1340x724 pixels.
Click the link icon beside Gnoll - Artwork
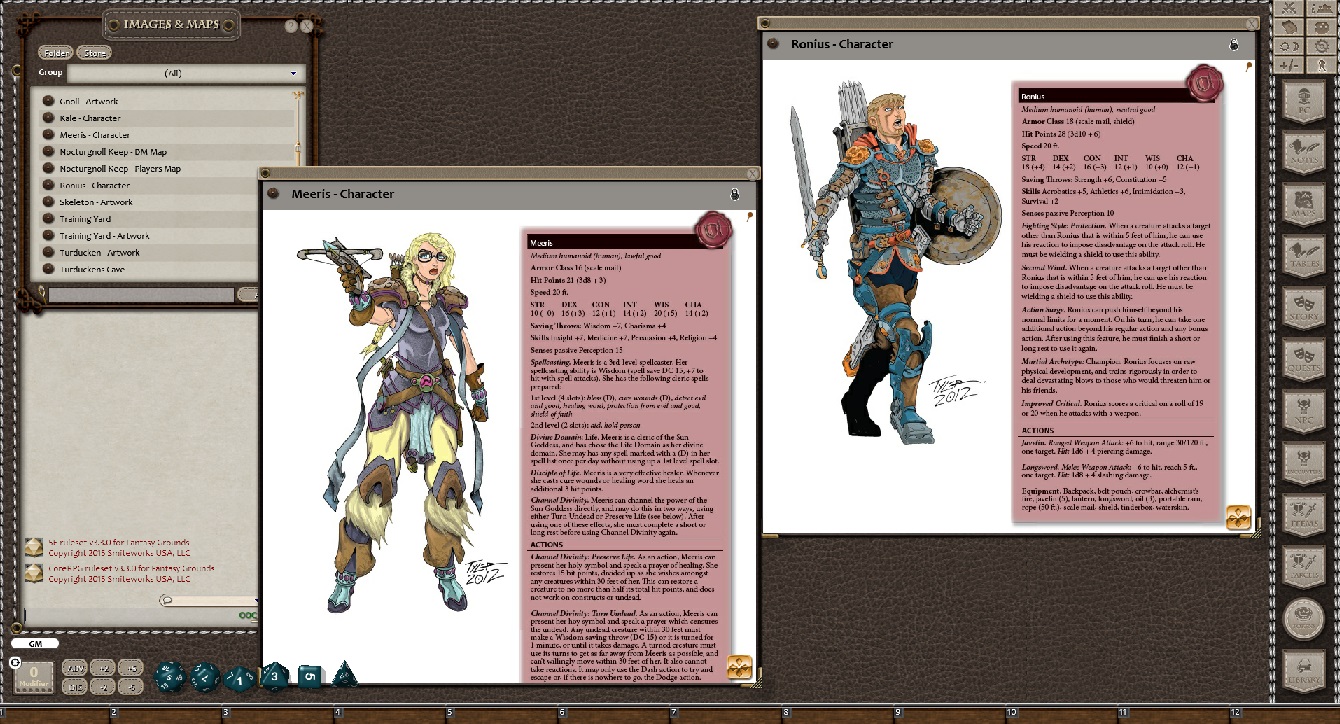[x=47, y=101]
